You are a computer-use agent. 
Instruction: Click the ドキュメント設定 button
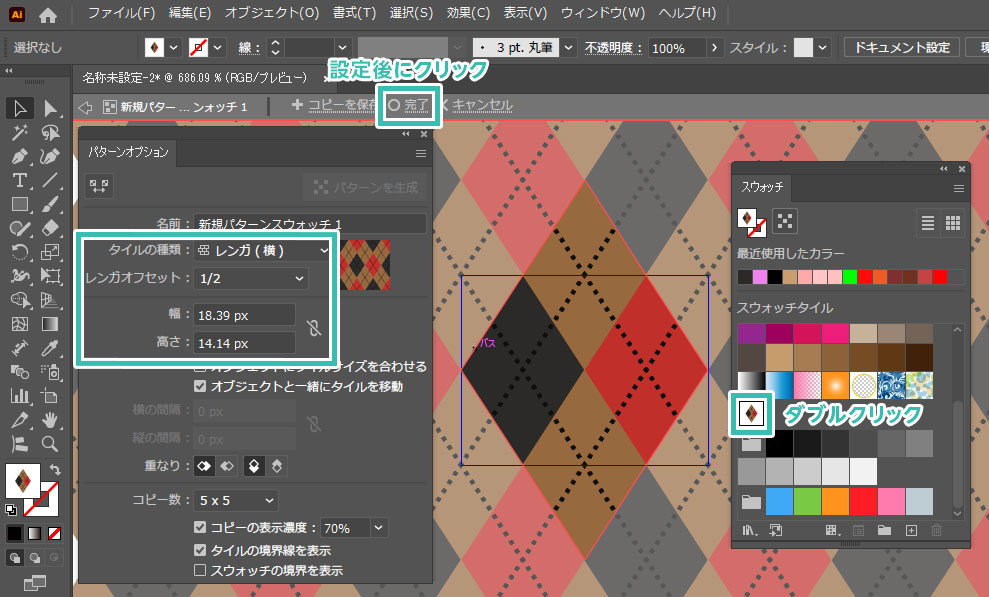901,47
